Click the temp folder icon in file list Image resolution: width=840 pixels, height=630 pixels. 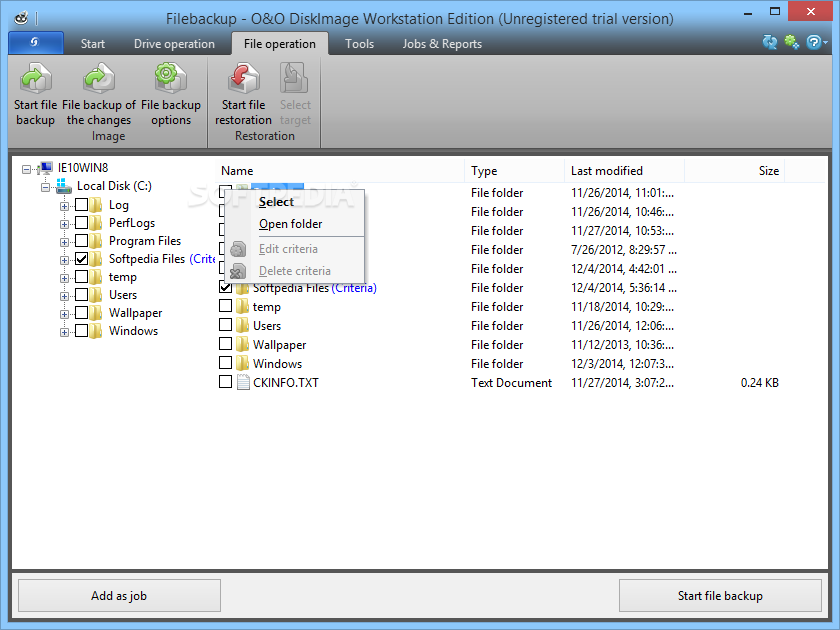243,306
